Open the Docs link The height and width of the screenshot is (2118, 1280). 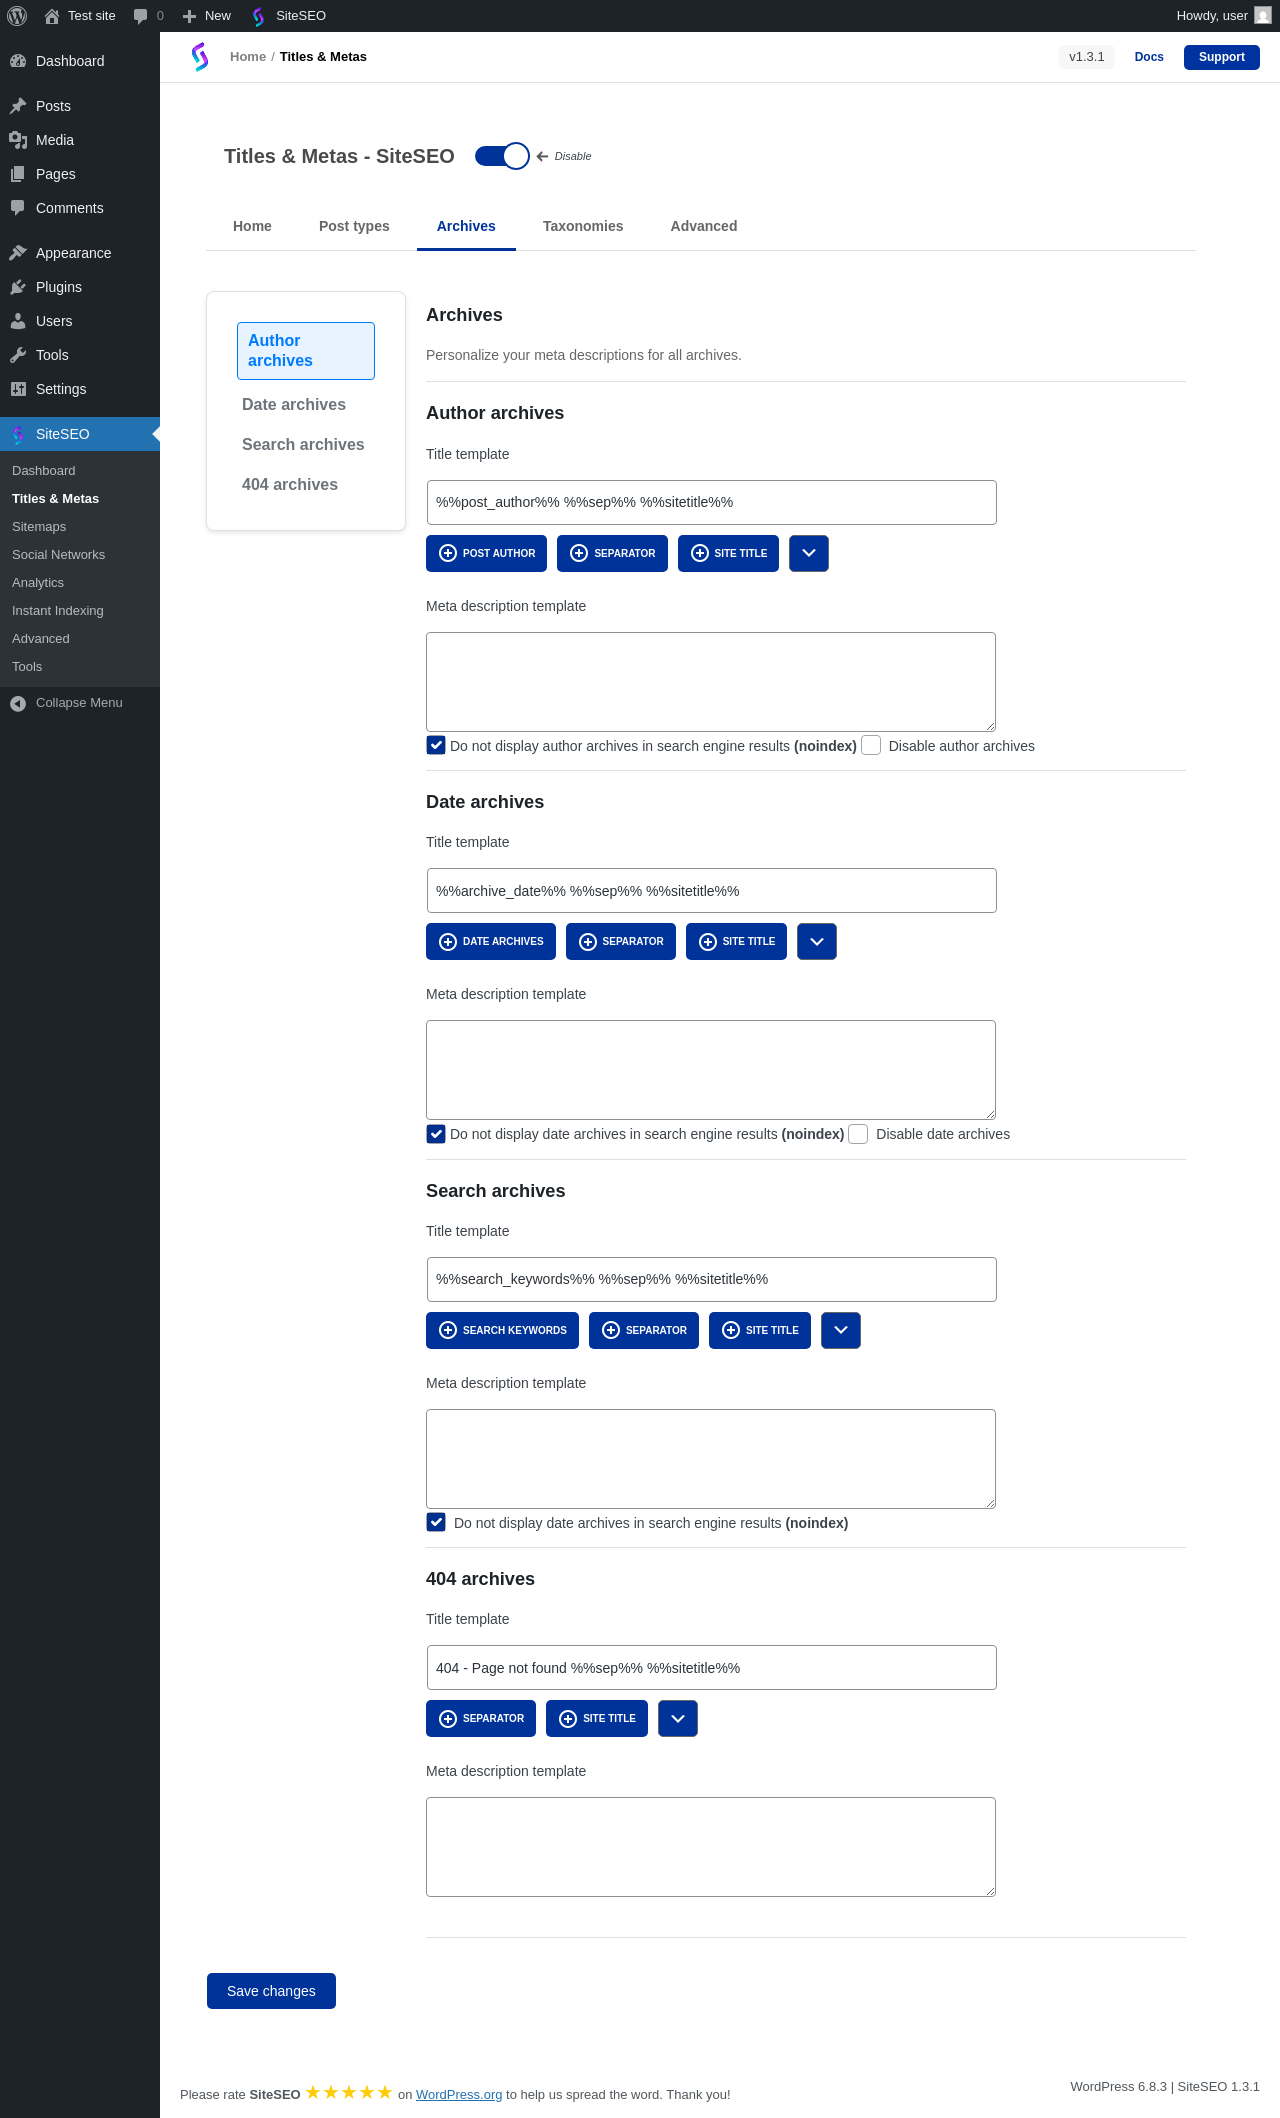pos(1149,57)
